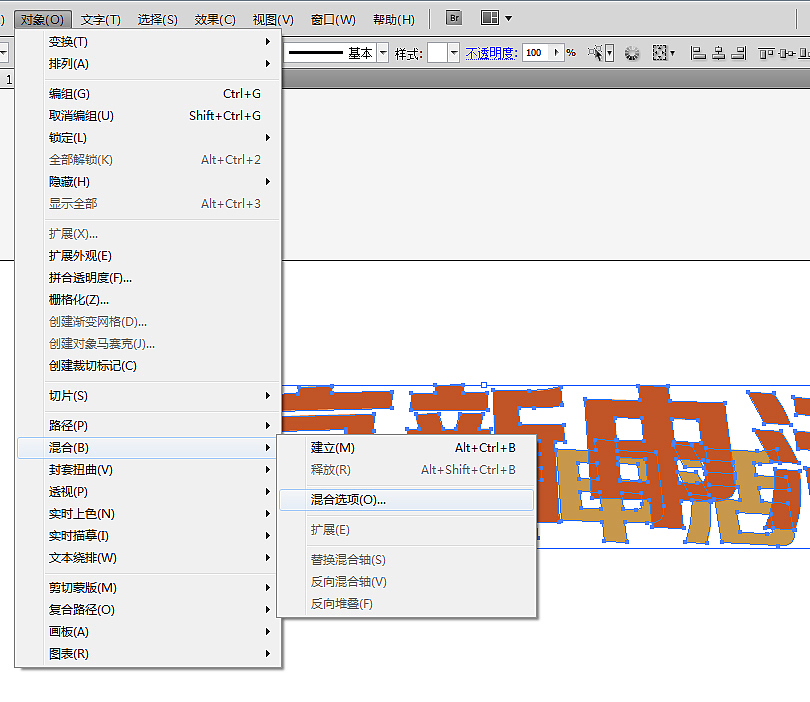Click vertical align top icon
810x702 pixels.
pos(766,53)
